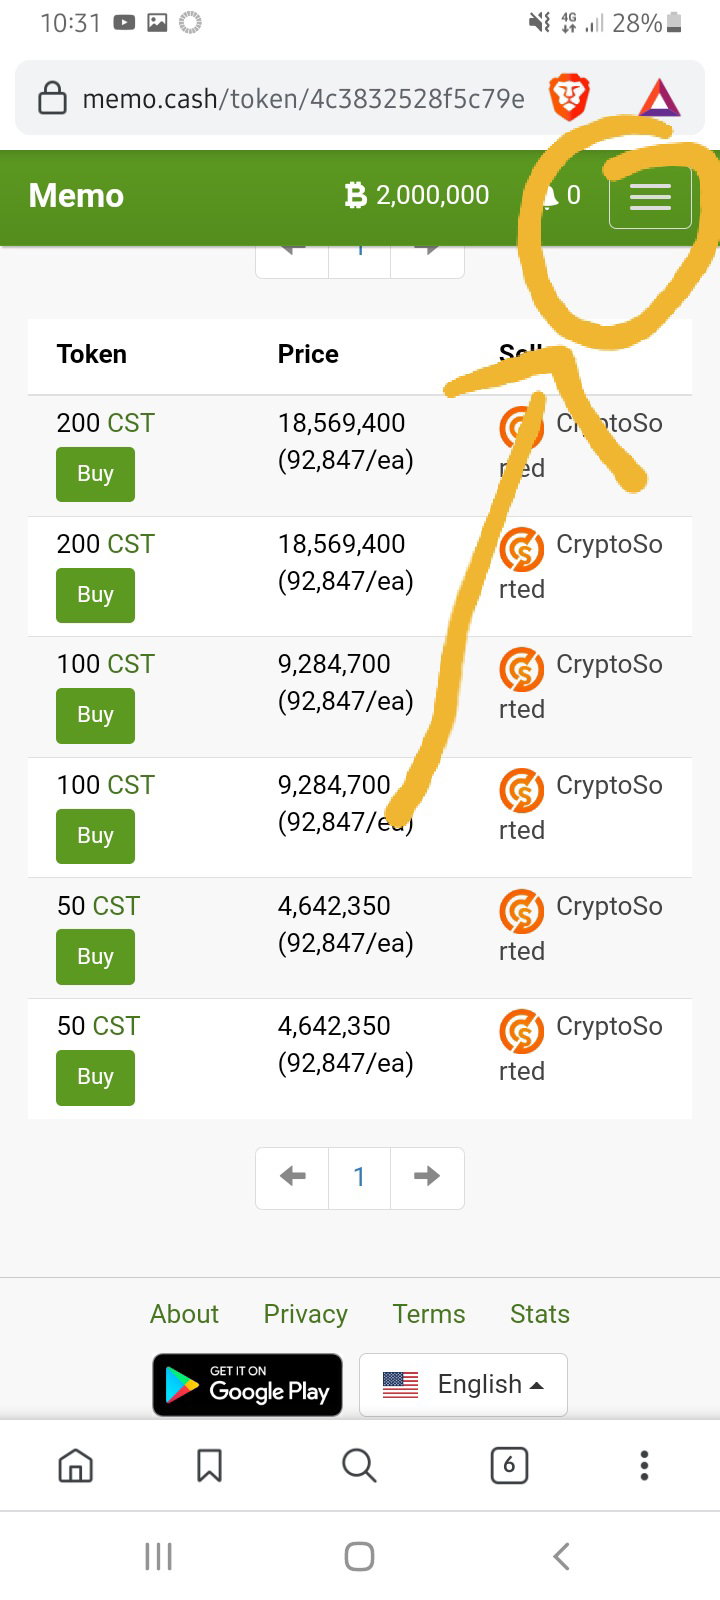Open the About footer link
The height and width of the screenshot is (1600, 720).
(184, 1314)
